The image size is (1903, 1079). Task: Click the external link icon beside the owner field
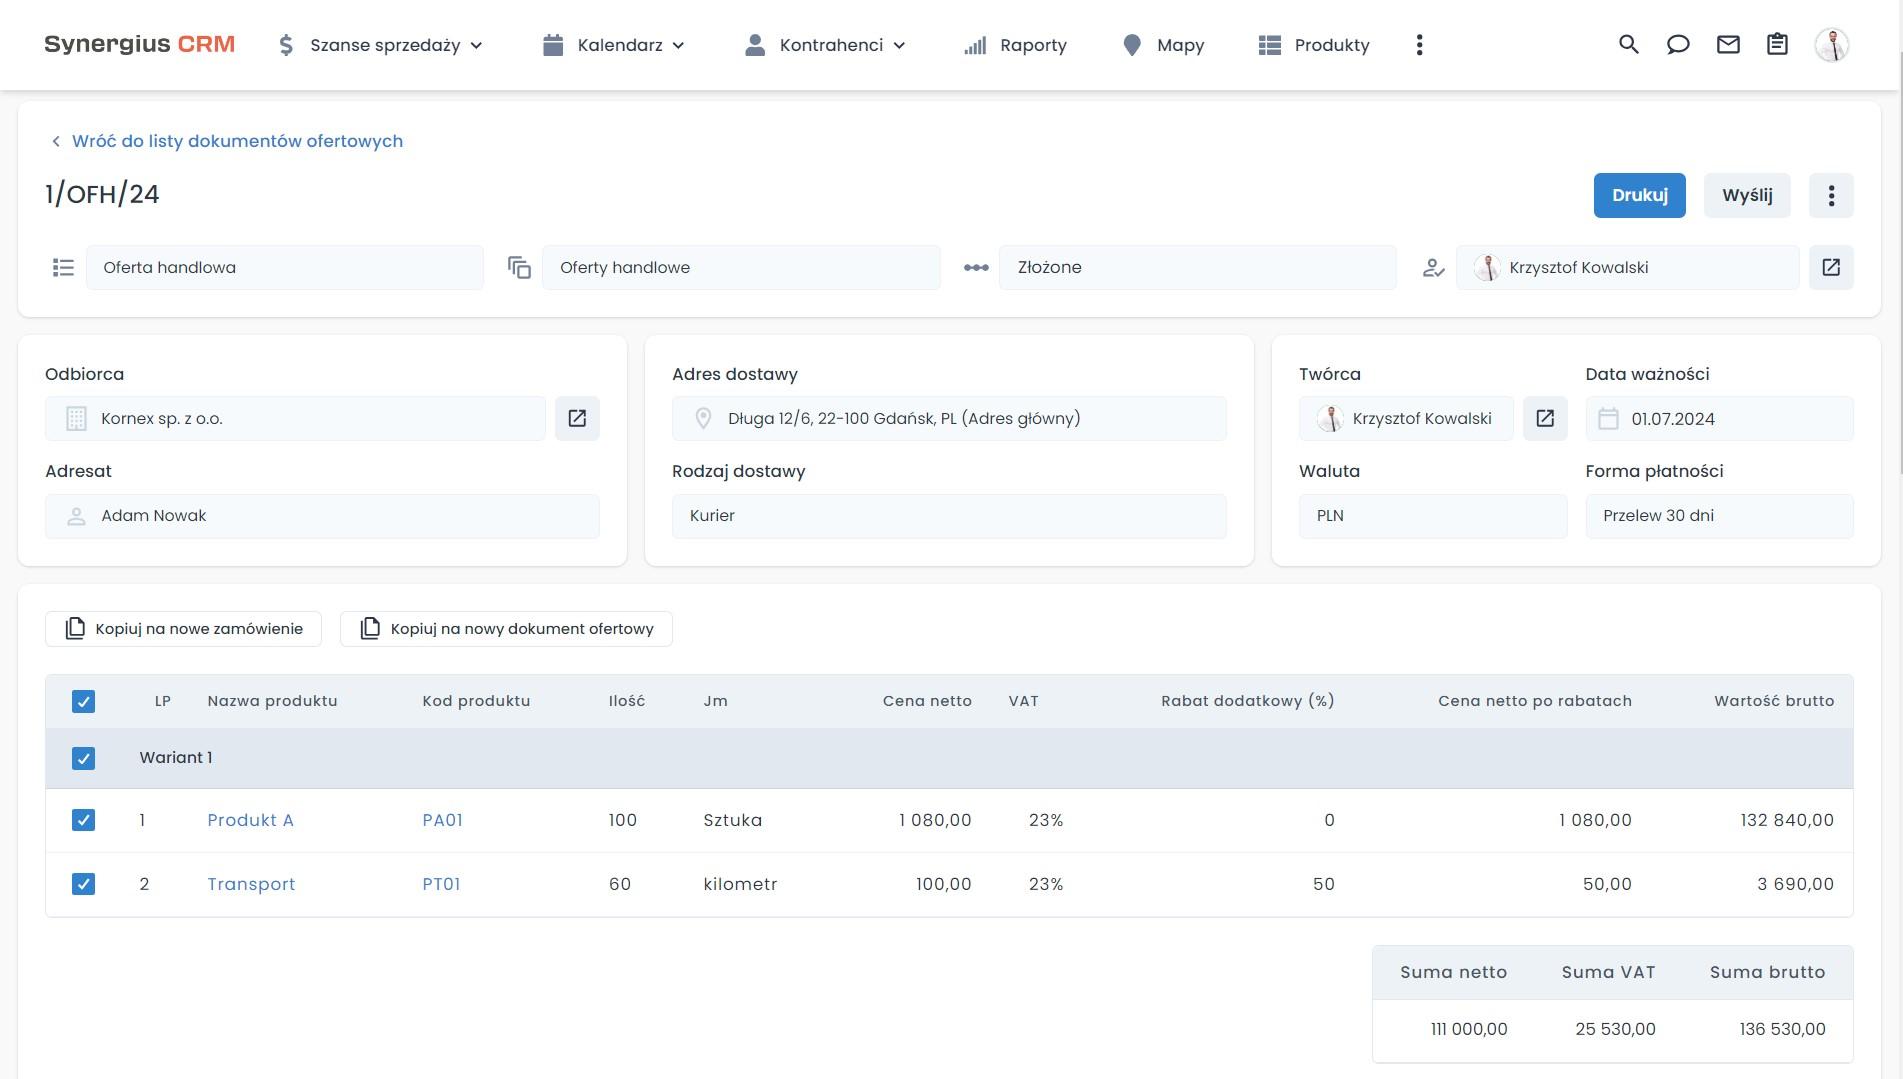1831,267
